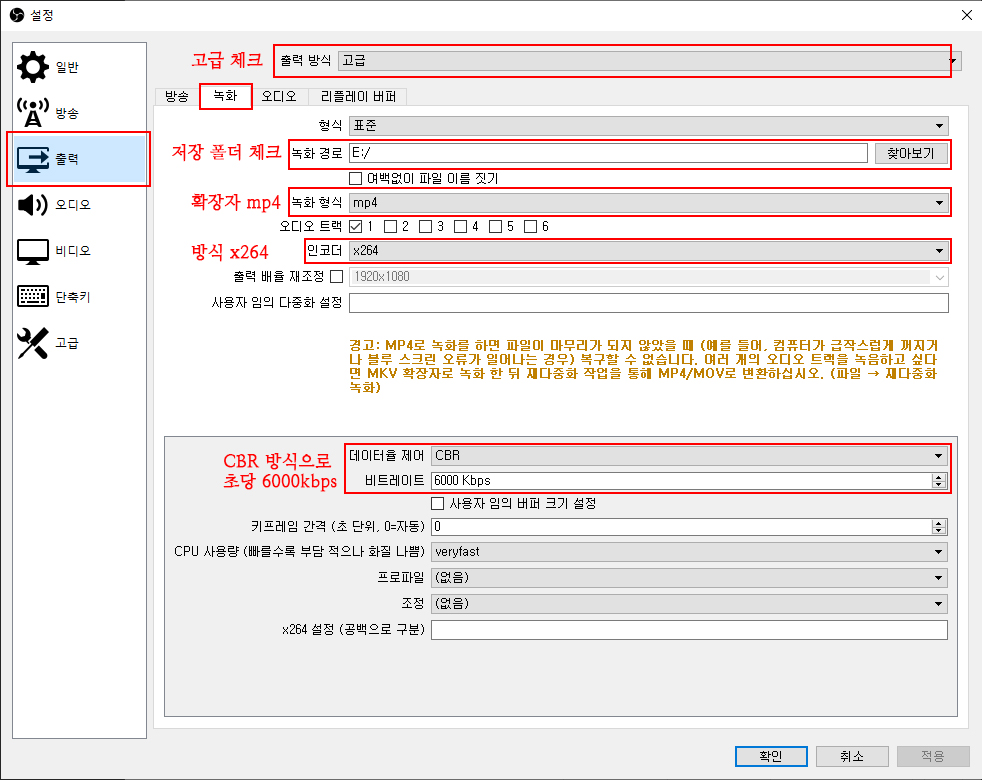Image resolution: width=982 pixels, height=780 pixels.
Task: Open the 일반 (General) gear icon
Action: click(x=33, y=67)
